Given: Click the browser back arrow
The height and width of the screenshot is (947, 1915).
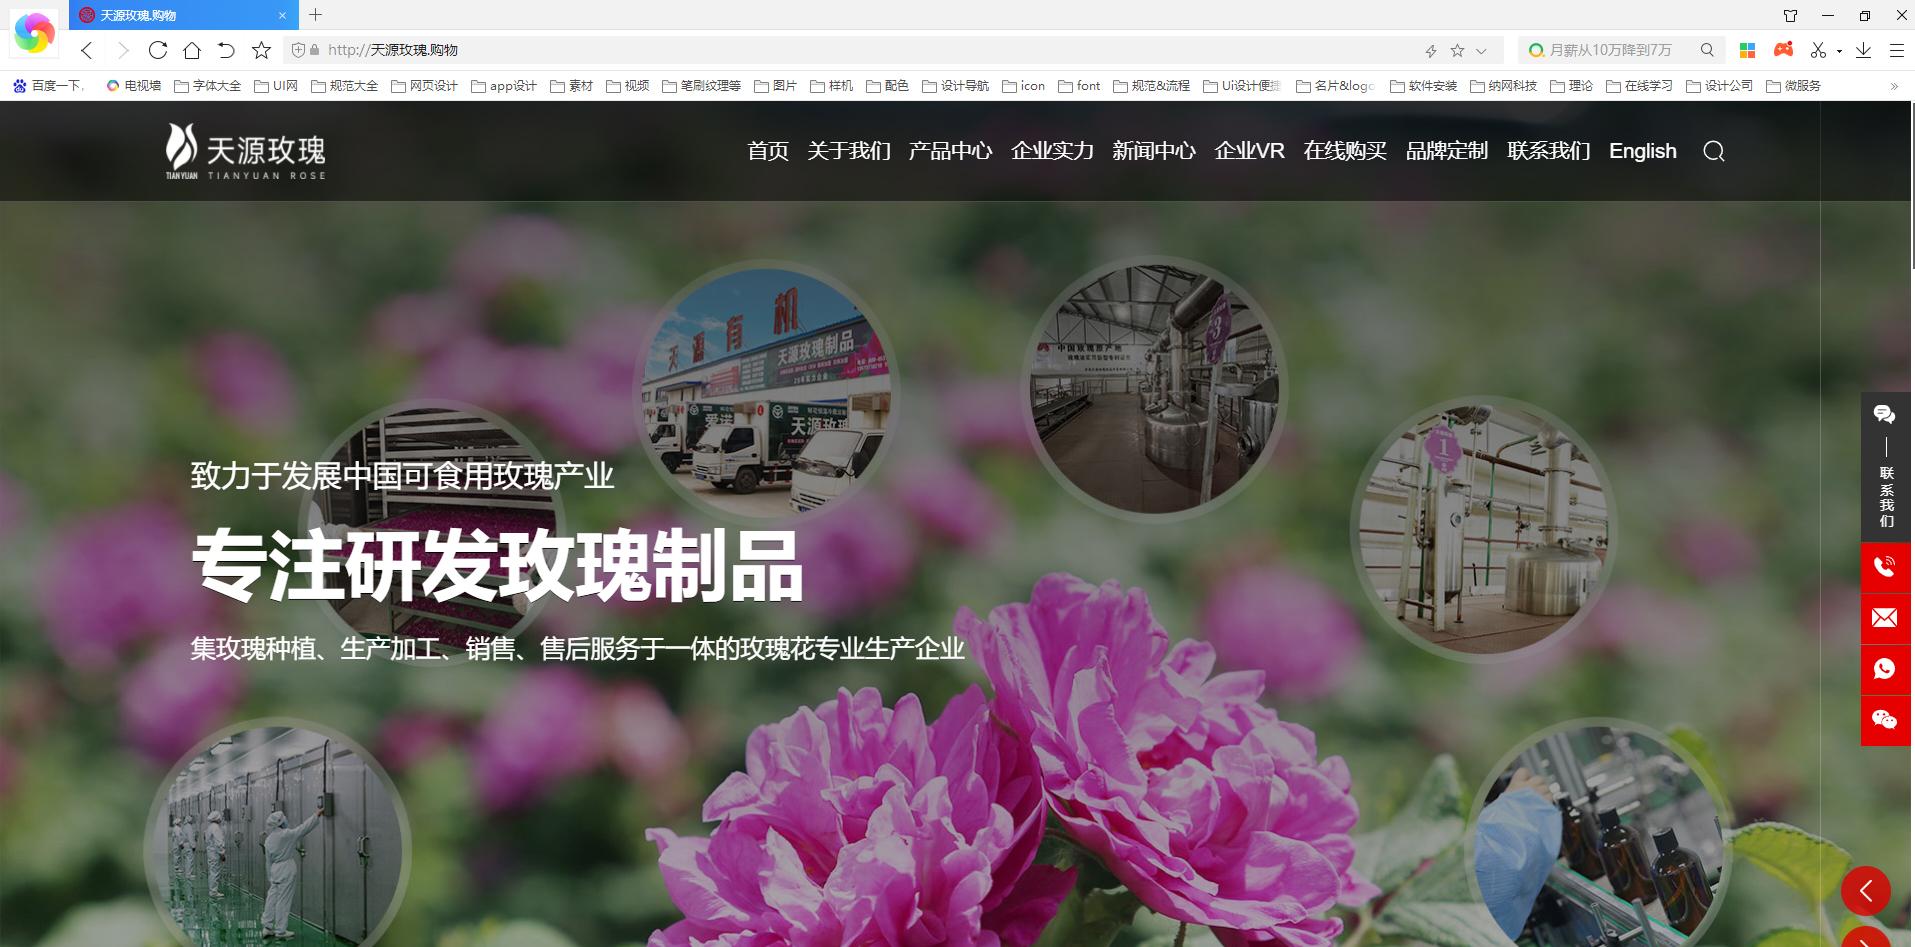Looking at the screenshot, I should 87,50.
